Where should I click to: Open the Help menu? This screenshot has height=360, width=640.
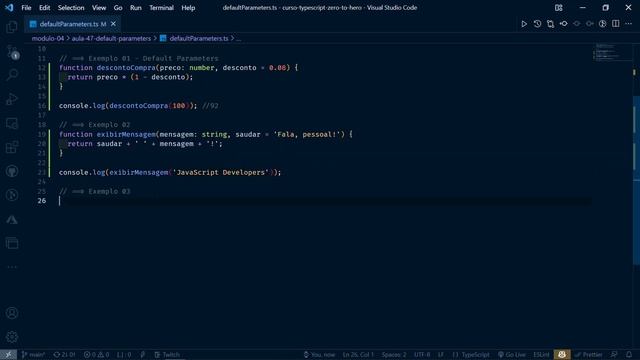(x=188, y=8)
